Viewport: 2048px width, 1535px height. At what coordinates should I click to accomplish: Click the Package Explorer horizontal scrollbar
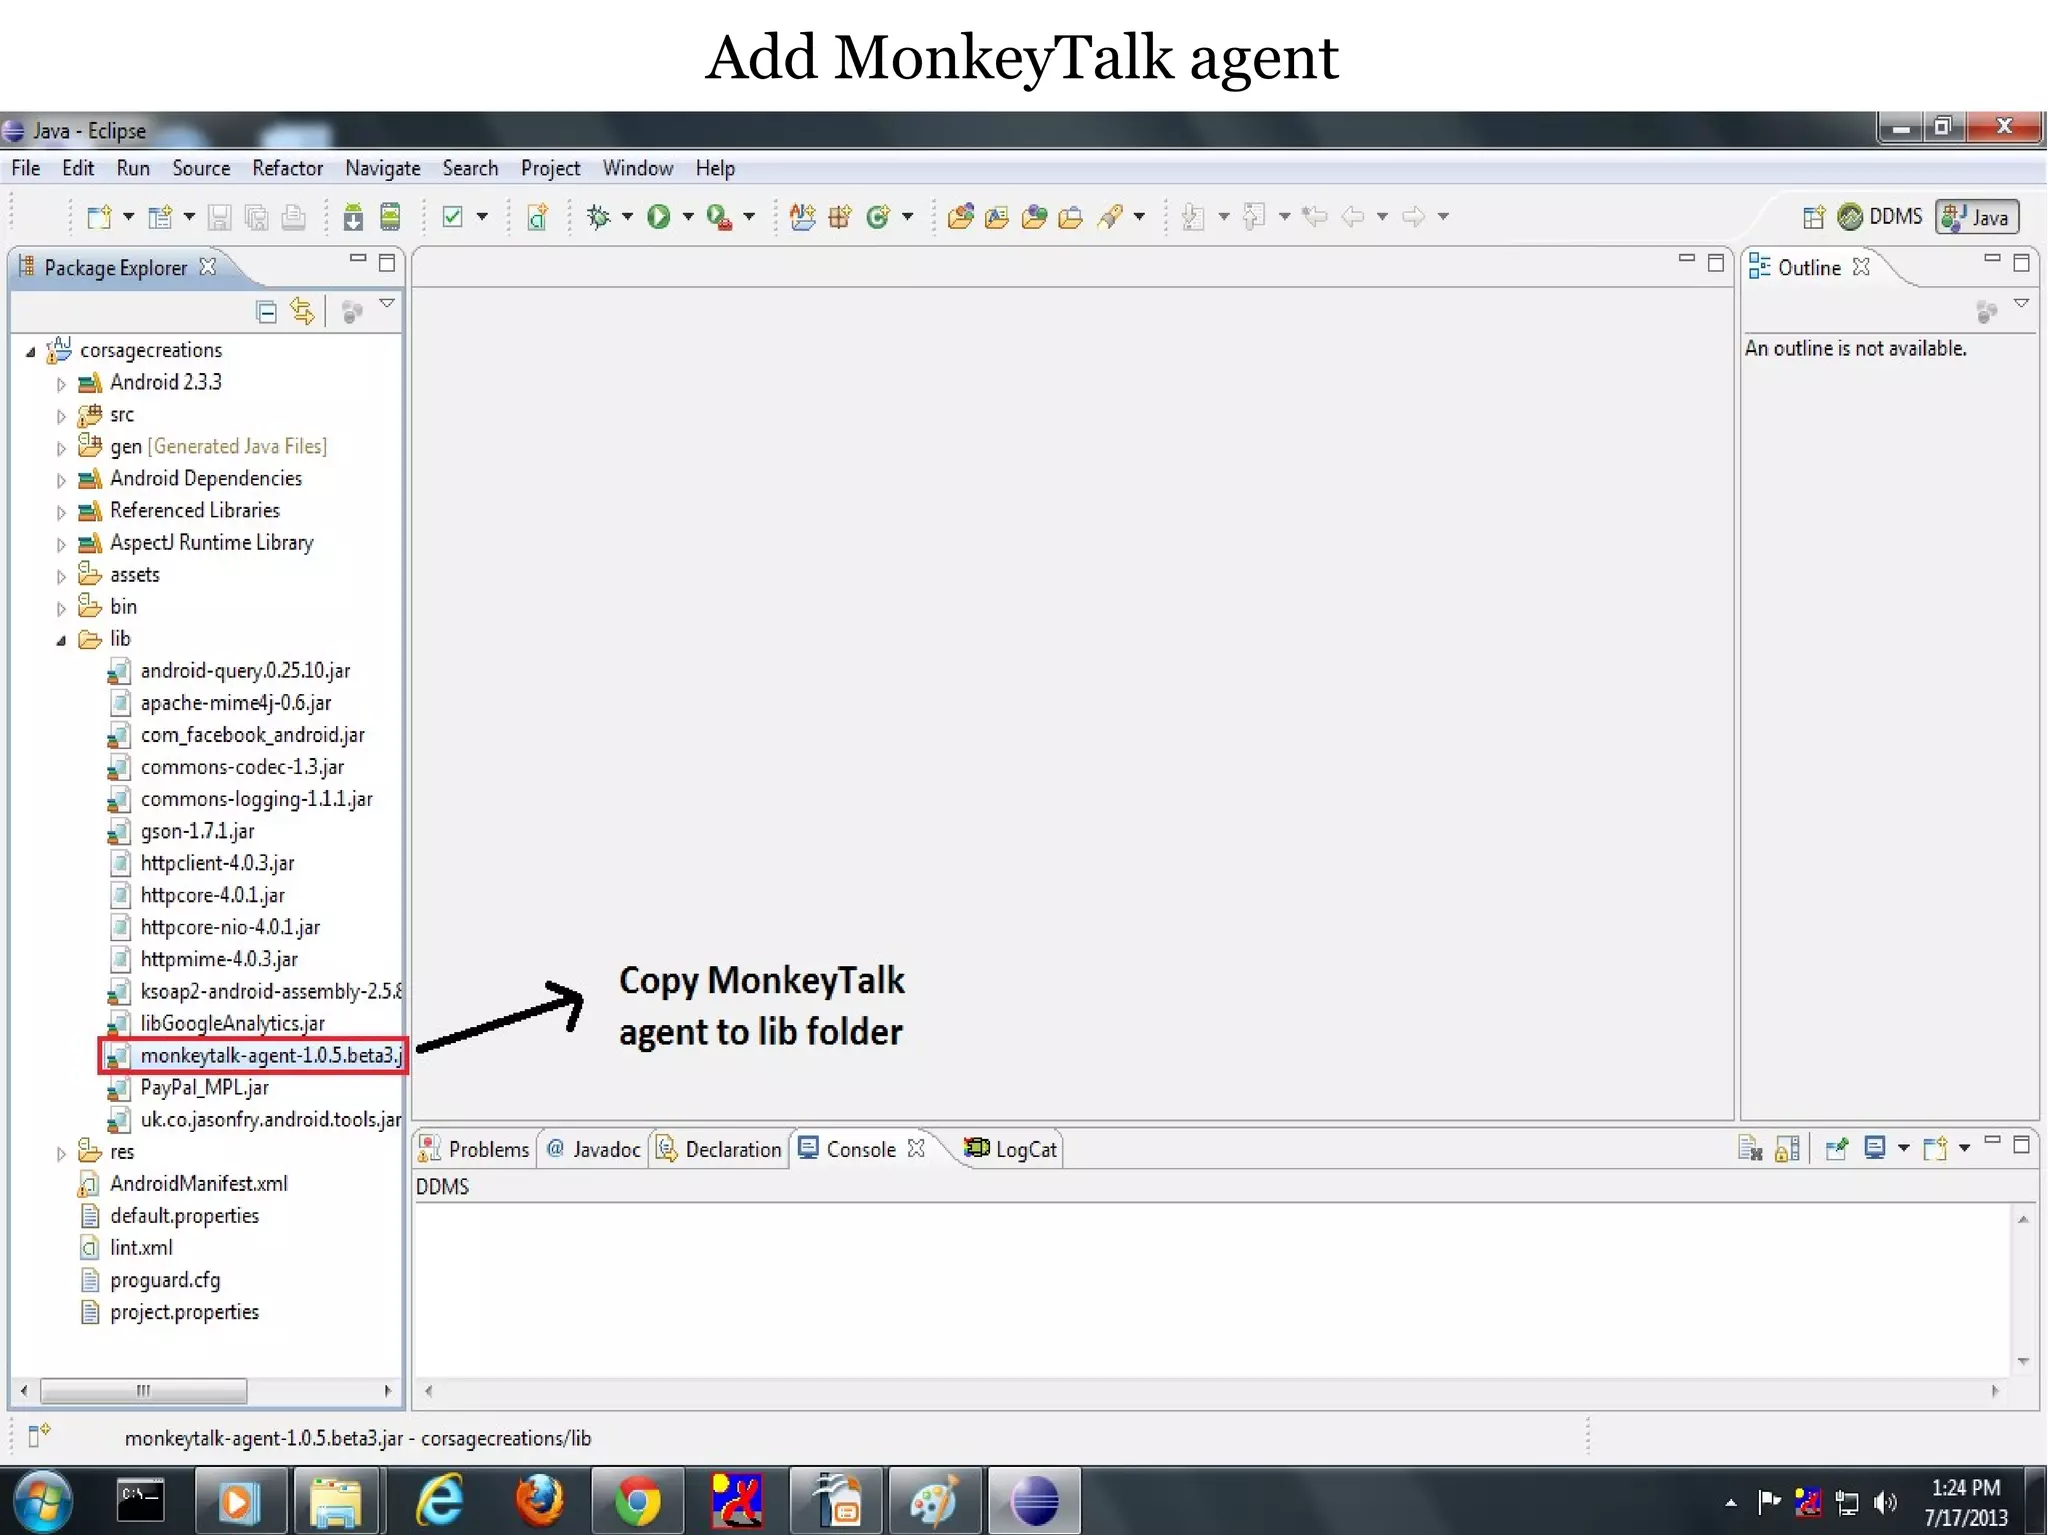coord(143,1391)
